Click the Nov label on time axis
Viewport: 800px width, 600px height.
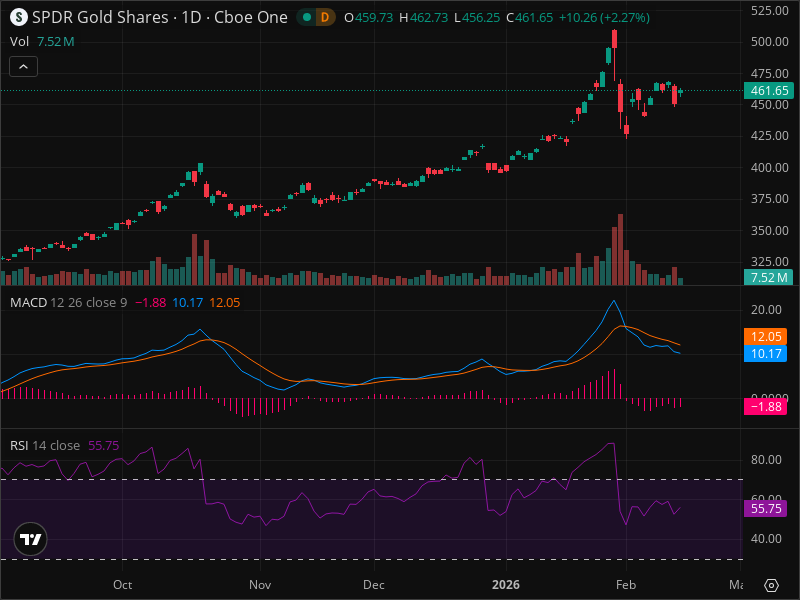[260, 585]
